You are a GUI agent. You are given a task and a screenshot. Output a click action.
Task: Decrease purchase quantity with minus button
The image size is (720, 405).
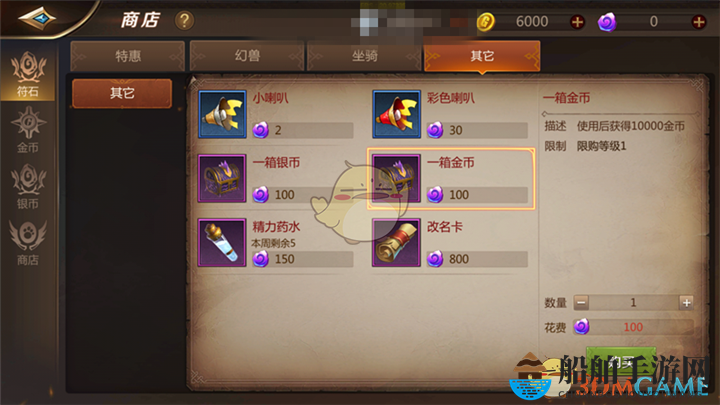[581, 303]
